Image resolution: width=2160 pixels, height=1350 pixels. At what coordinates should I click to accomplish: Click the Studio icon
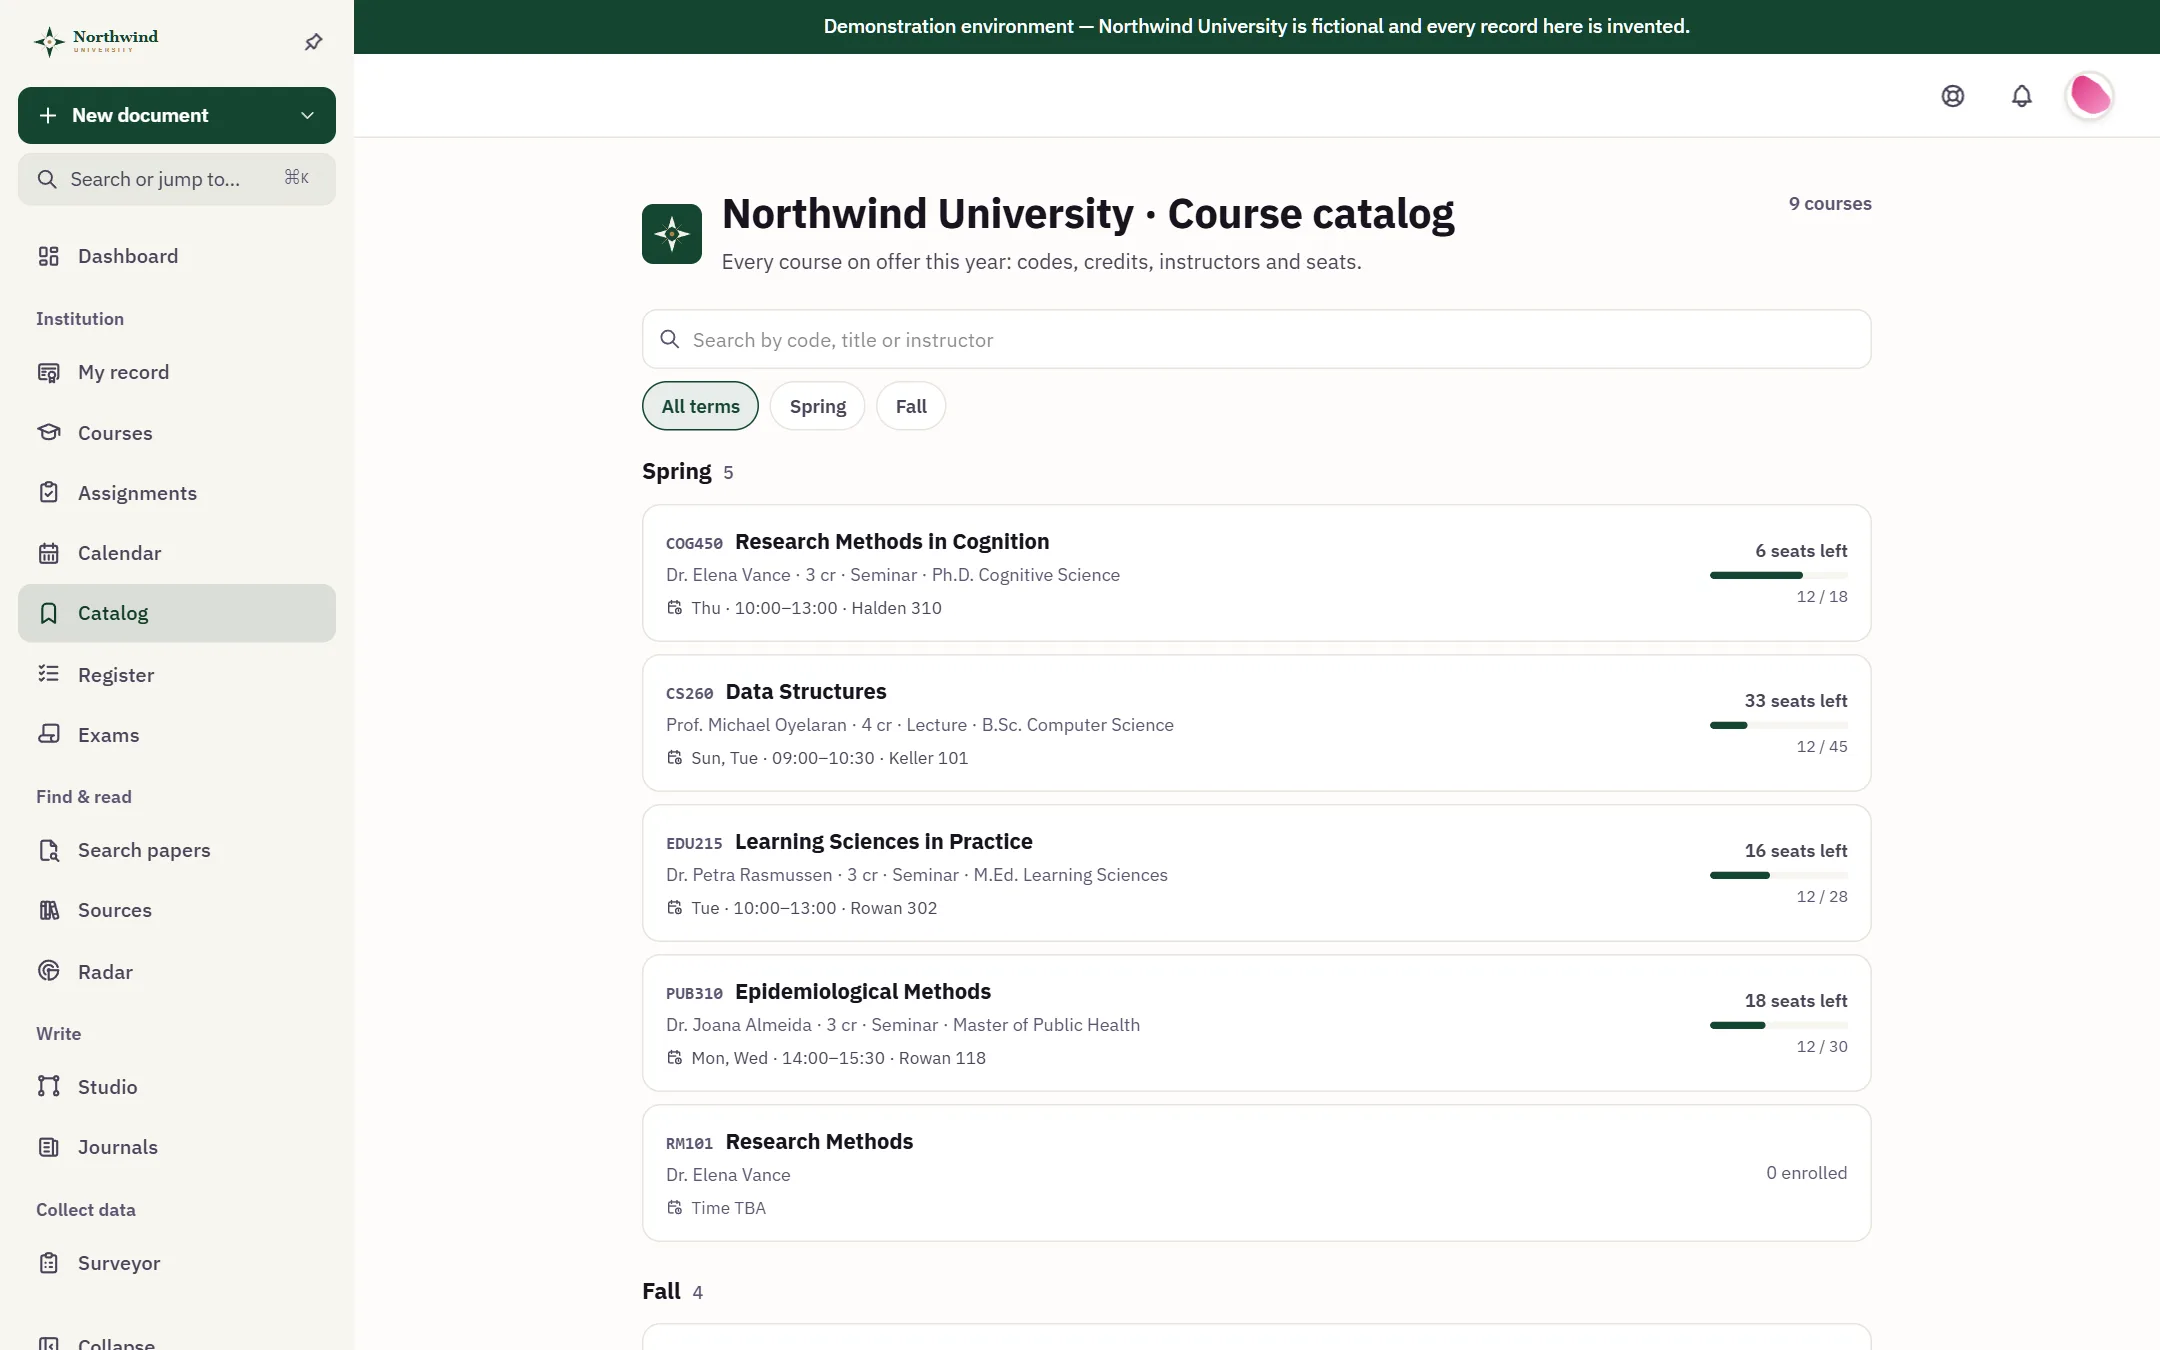pyautogui.click(x=49, y=1086)
